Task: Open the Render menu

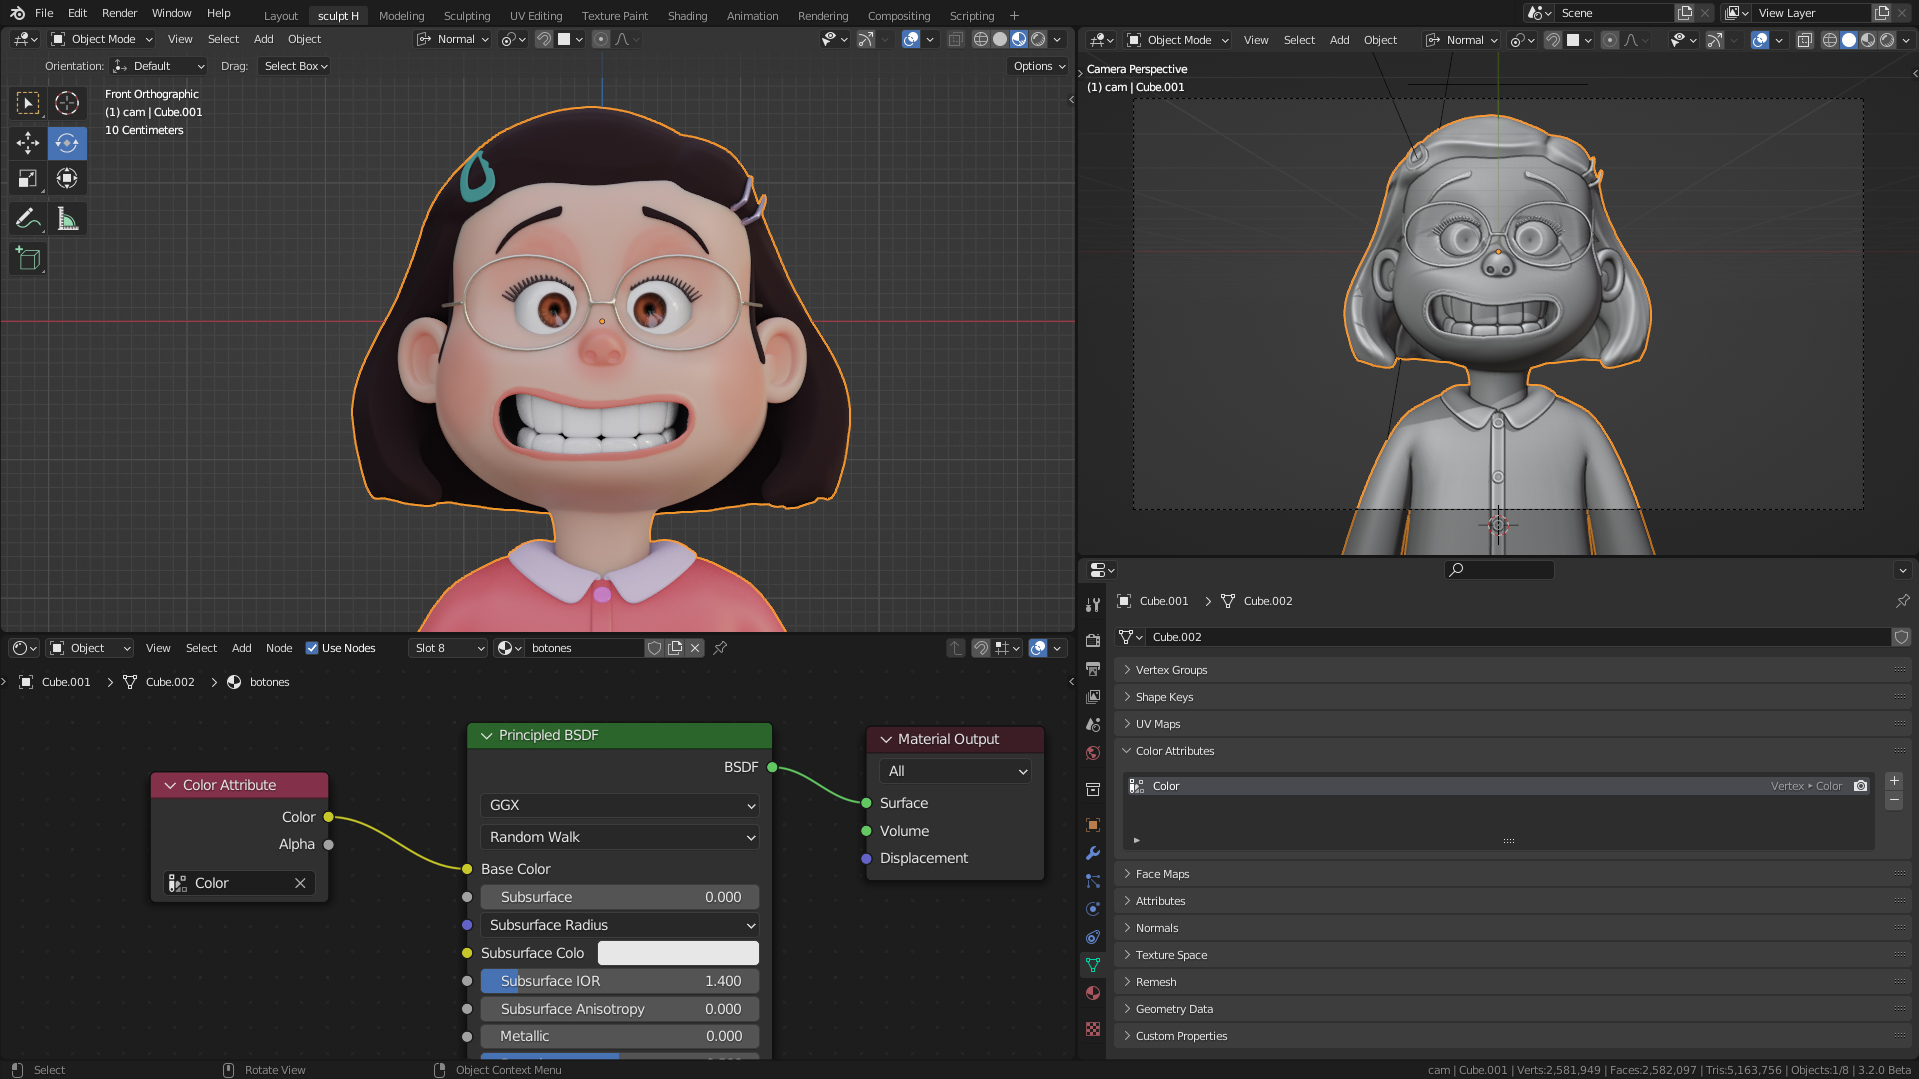Action: (x=119, y=13)
